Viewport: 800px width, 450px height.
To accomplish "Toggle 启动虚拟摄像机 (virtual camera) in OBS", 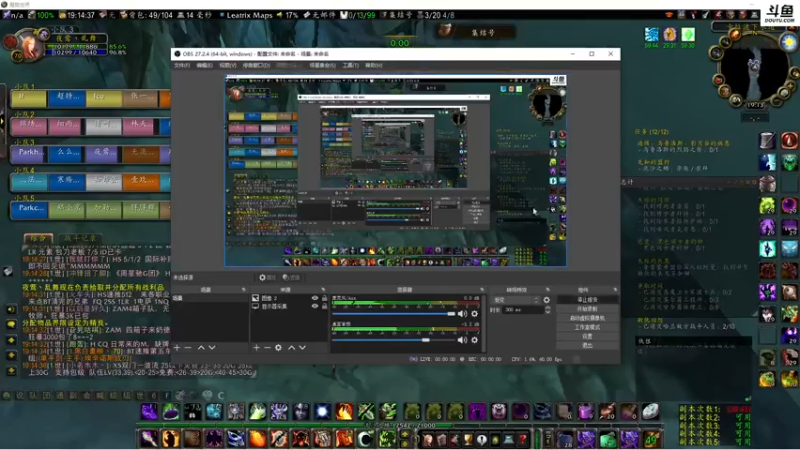I will [587, 318].
